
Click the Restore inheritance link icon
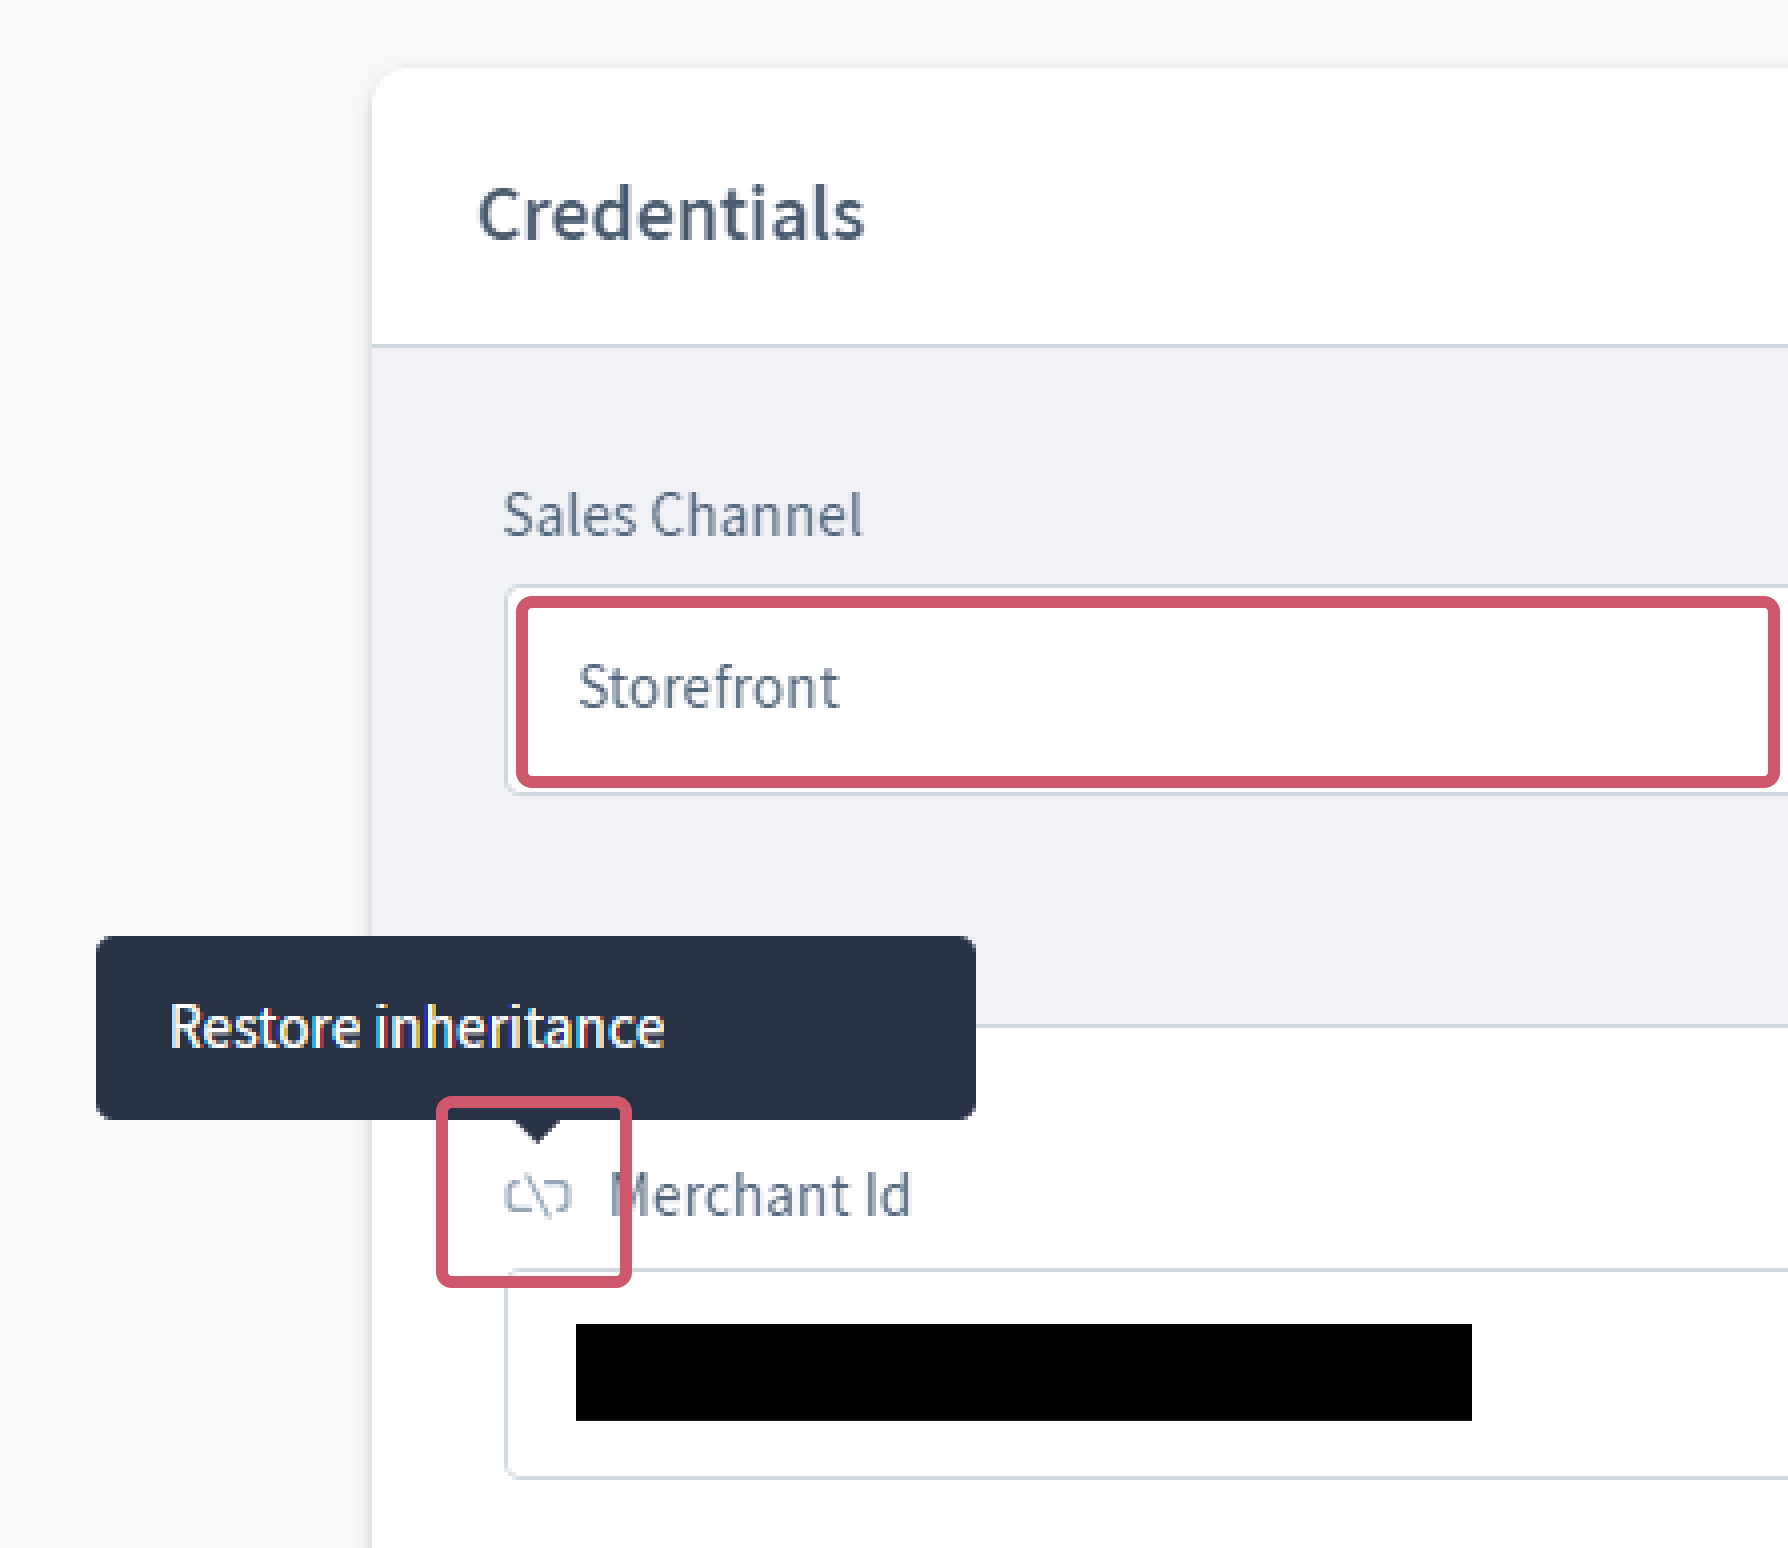pyautogui.click(x=537, y=1196)
